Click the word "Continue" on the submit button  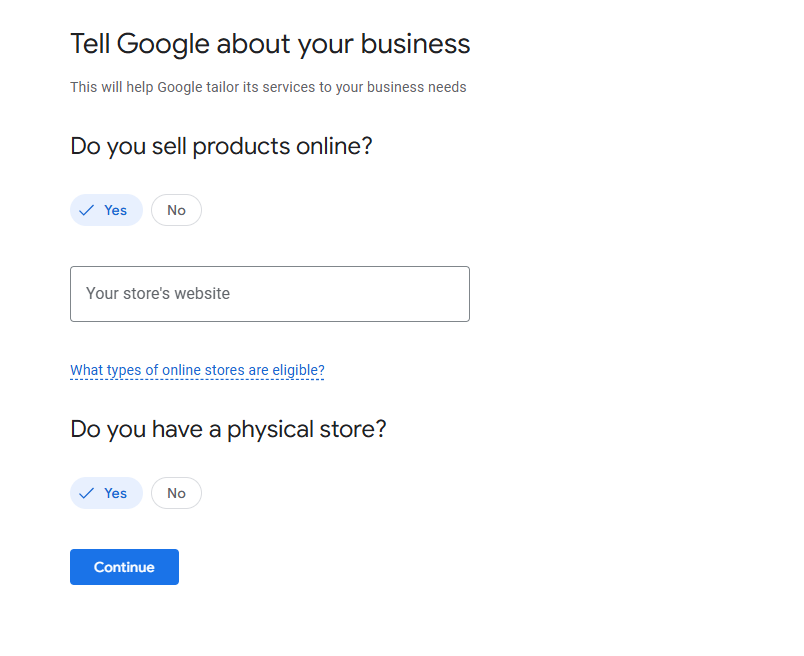click(124, 567)
